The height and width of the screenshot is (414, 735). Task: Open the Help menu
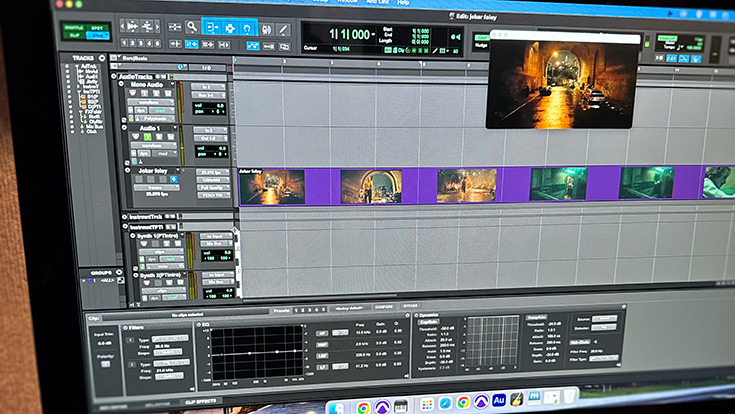pyautogui.click(x=403, y=2)
